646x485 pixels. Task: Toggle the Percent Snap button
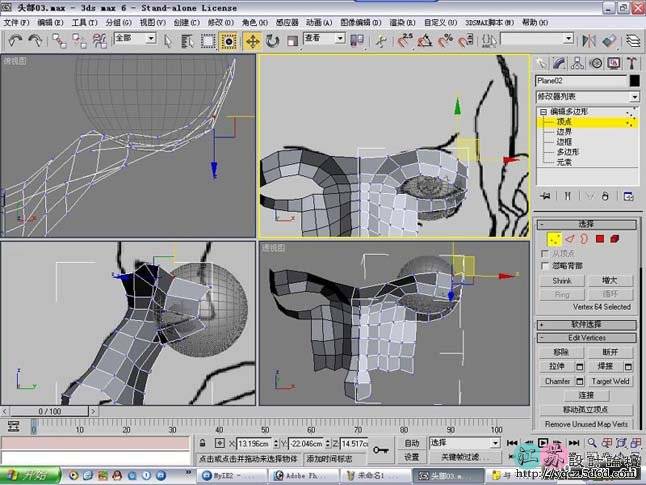[x=445, y=40]
